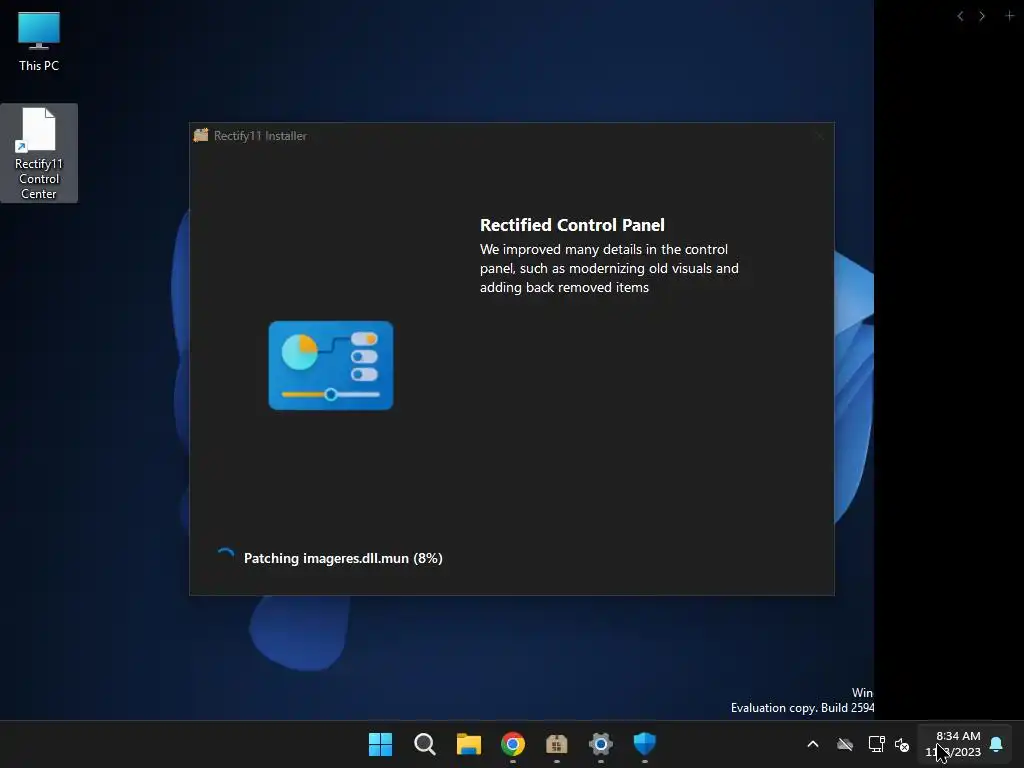Open the This PC desktop icon
This screenshot has width=1024, height=768.
click(39, 40)
